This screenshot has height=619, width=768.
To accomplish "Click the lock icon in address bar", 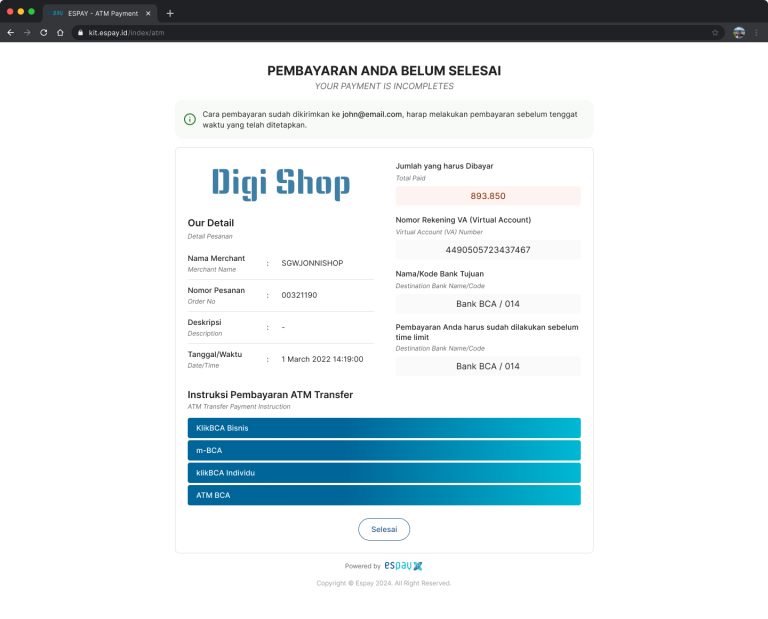I will pos(80,33).
